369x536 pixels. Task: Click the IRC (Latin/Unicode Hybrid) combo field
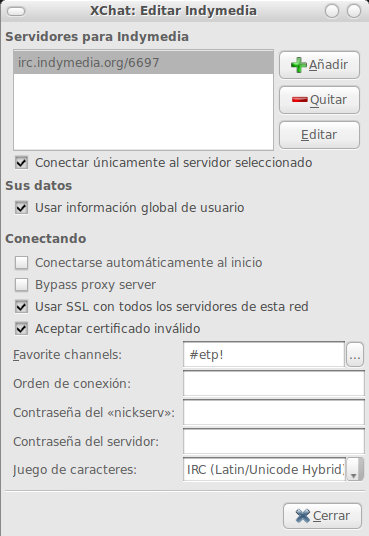click(265, 469)
